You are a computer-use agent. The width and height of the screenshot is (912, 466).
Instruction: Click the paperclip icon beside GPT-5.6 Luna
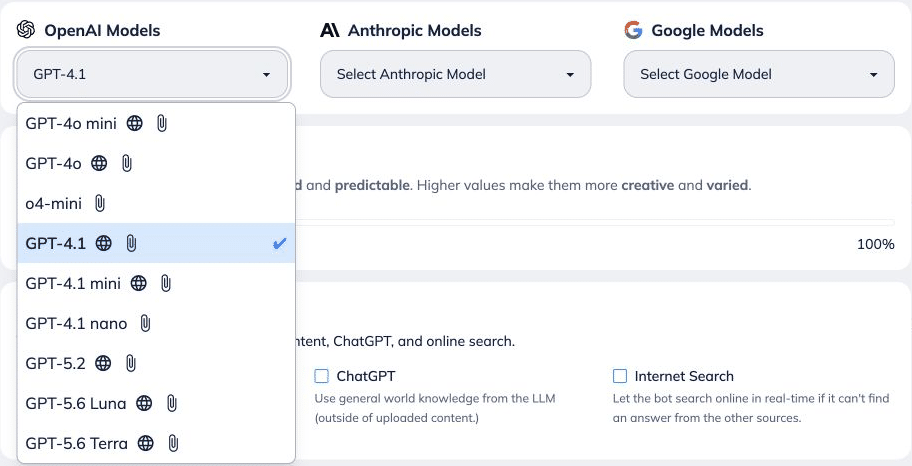[x=172, y=403]
